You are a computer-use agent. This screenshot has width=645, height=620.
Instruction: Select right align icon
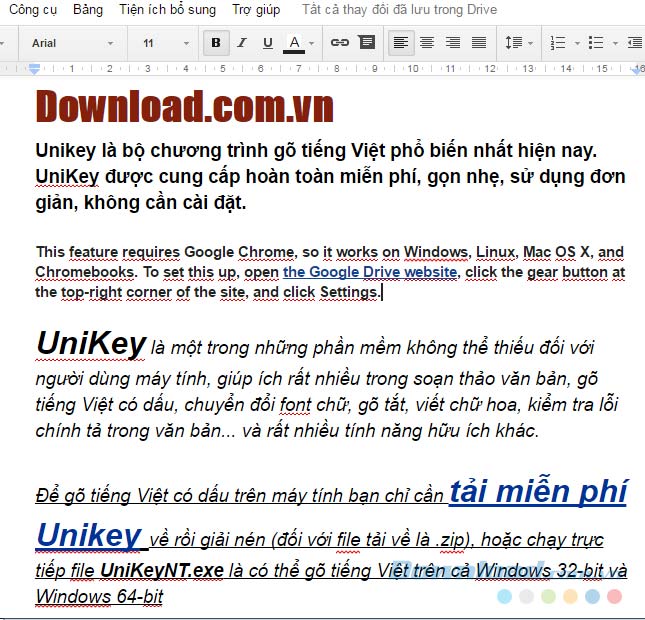tap(453, 42)
